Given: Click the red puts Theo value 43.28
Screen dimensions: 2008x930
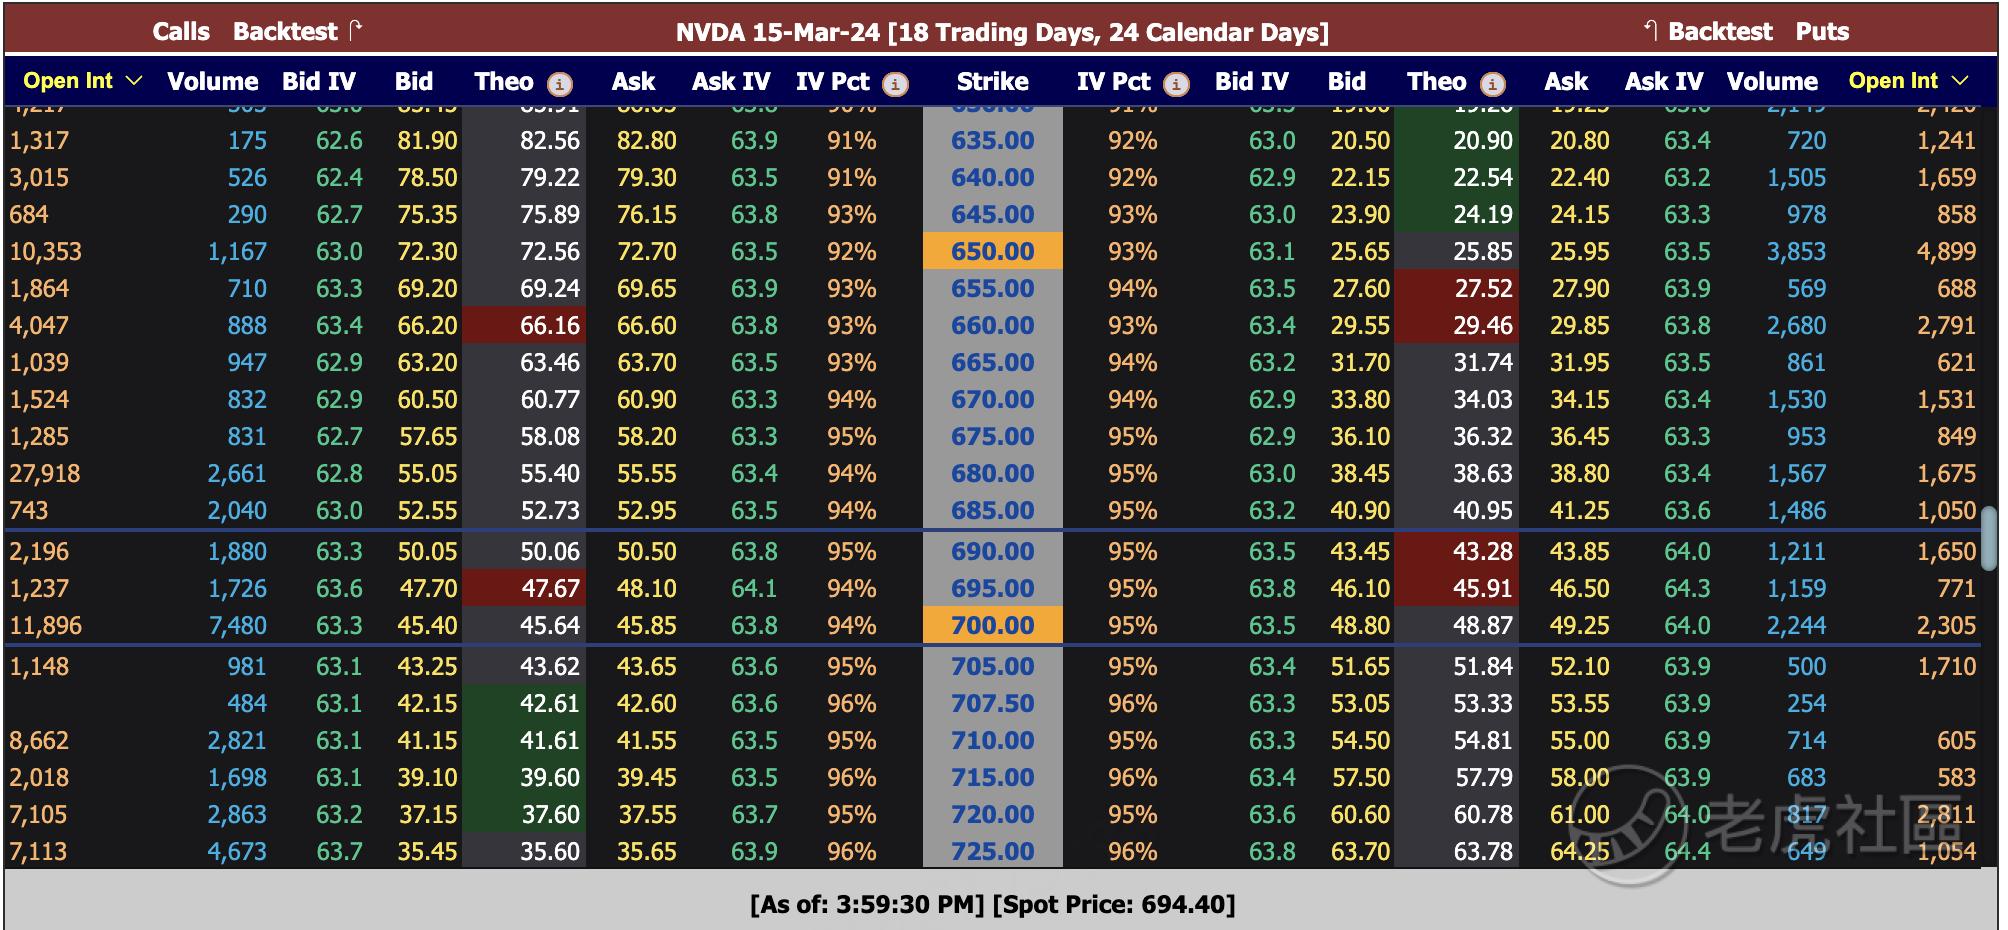Looking at the screenshot, I should (1457, 552).
